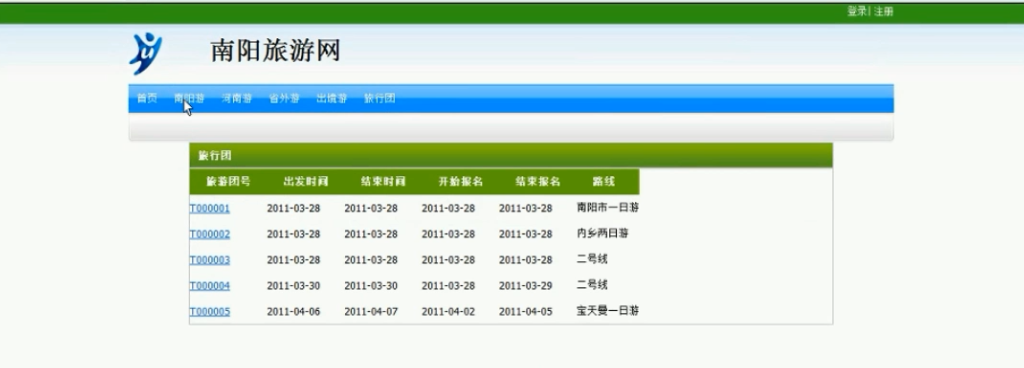This screenshot has width=1024, height=368.
Task: Click the 开始报名 column header
Action: 460,181
